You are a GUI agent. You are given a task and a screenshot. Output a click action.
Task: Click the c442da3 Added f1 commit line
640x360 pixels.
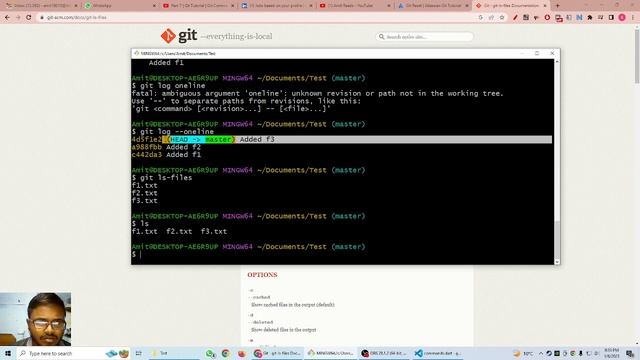(x=166, y=155)
